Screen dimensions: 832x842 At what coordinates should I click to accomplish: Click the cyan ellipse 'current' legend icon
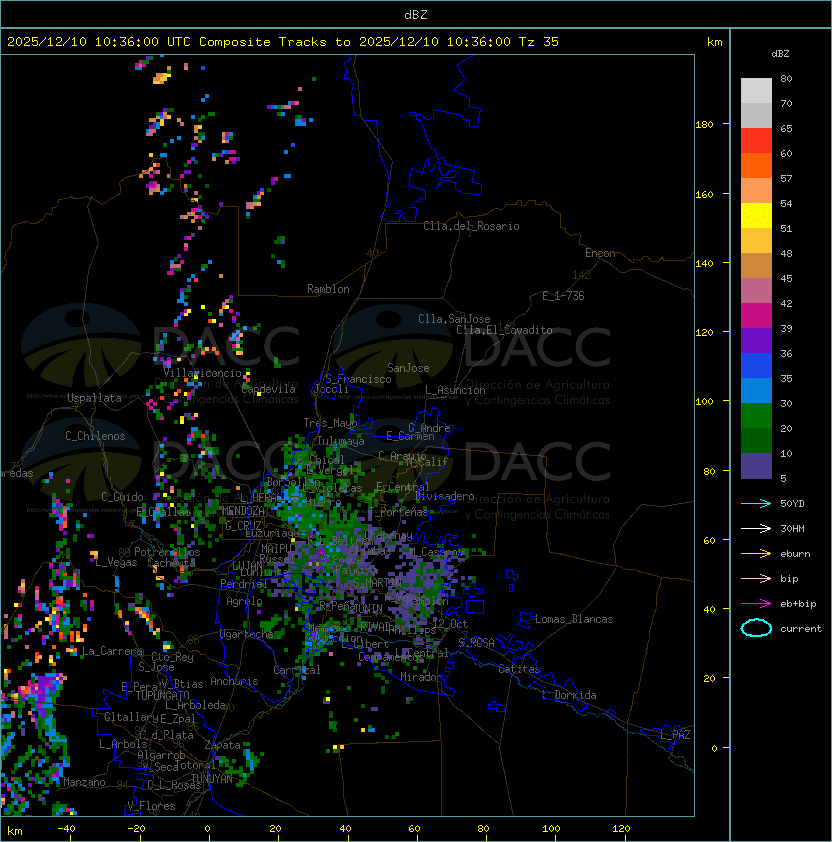click(756, 628)
